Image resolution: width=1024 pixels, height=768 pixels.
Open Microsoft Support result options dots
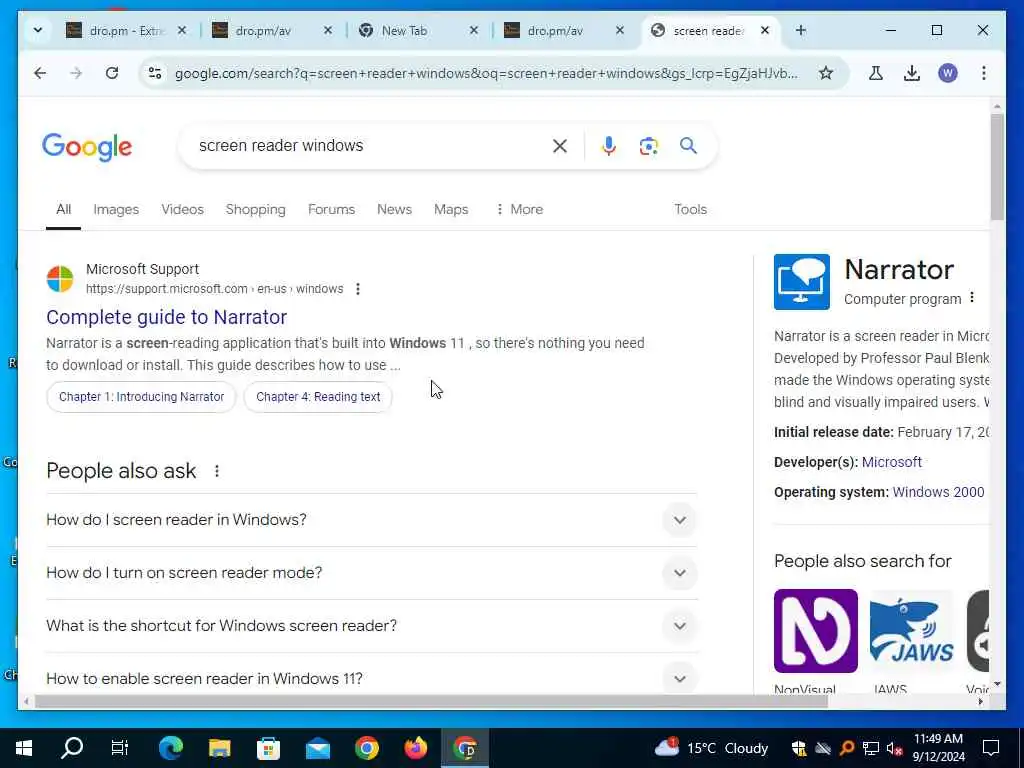click(x=358, y=289)
